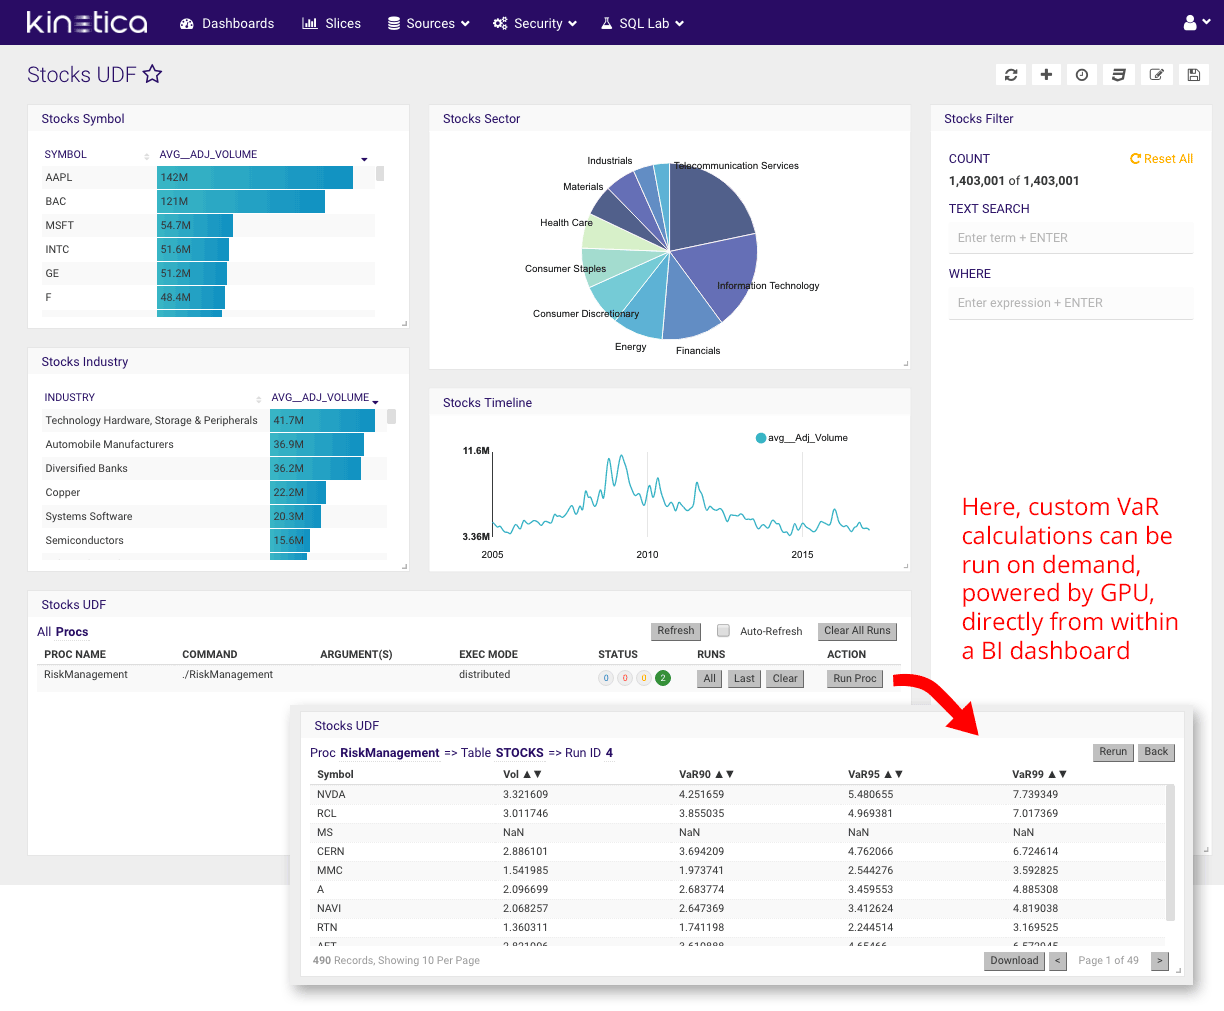The image size is (1224, 1011).
Task: Click the Kinetica logo
Action: click(87, 22)
